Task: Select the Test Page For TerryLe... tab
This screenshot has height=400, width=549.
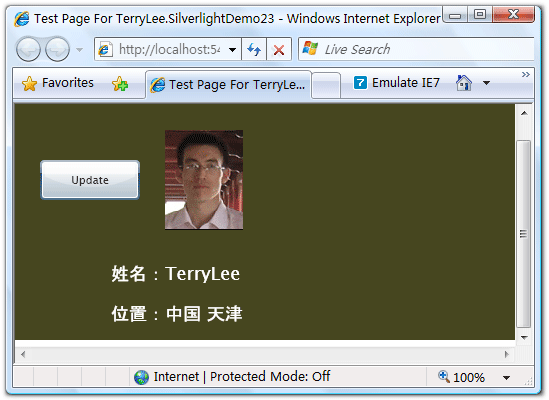Action: [x=228, y=85]
